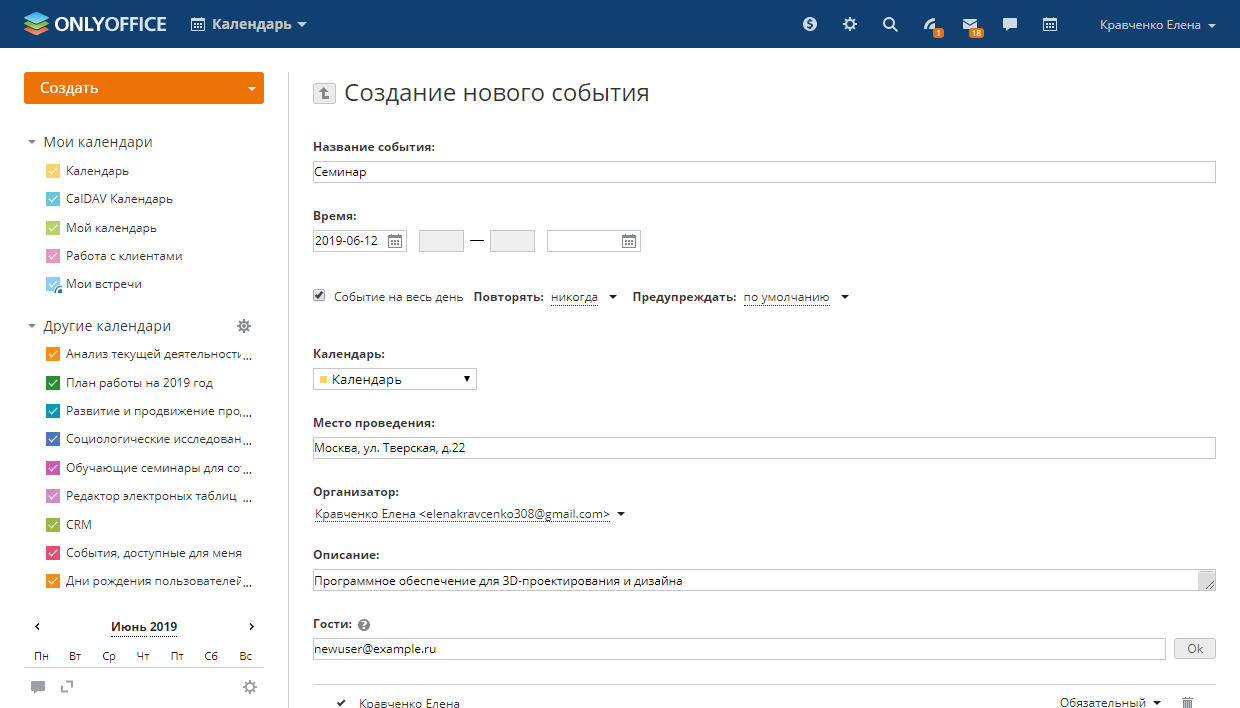
Task: Open the mail icon with badge 18
Action: coord(970,25)
